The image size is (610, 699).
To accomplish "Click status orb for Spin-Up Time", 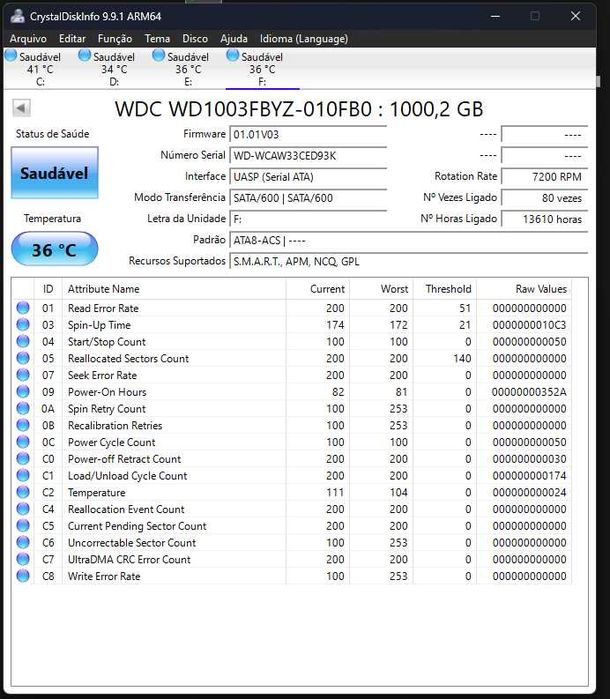I will [x=23, y=325].
